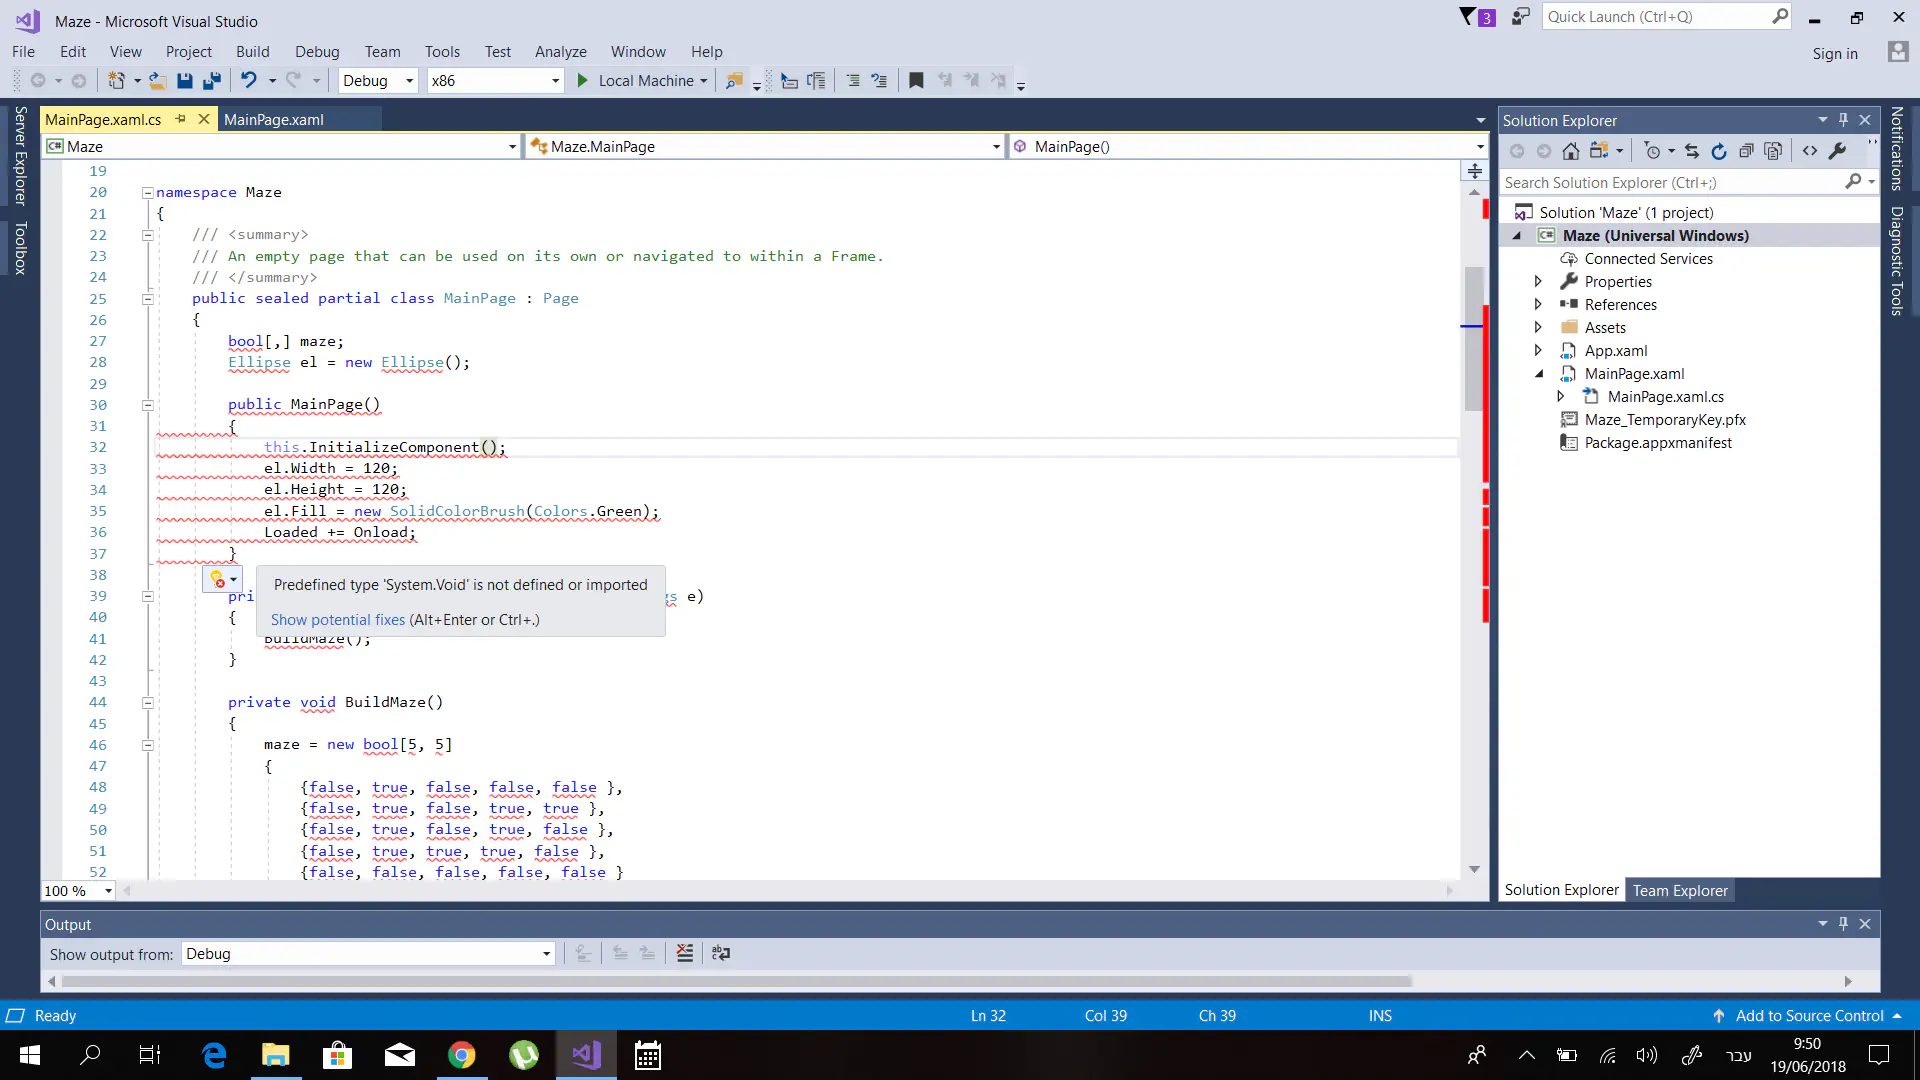Click Collapse All in Solution Explorer
The height and width of the screenshot is (1080, 1920).
(1746, 151)
